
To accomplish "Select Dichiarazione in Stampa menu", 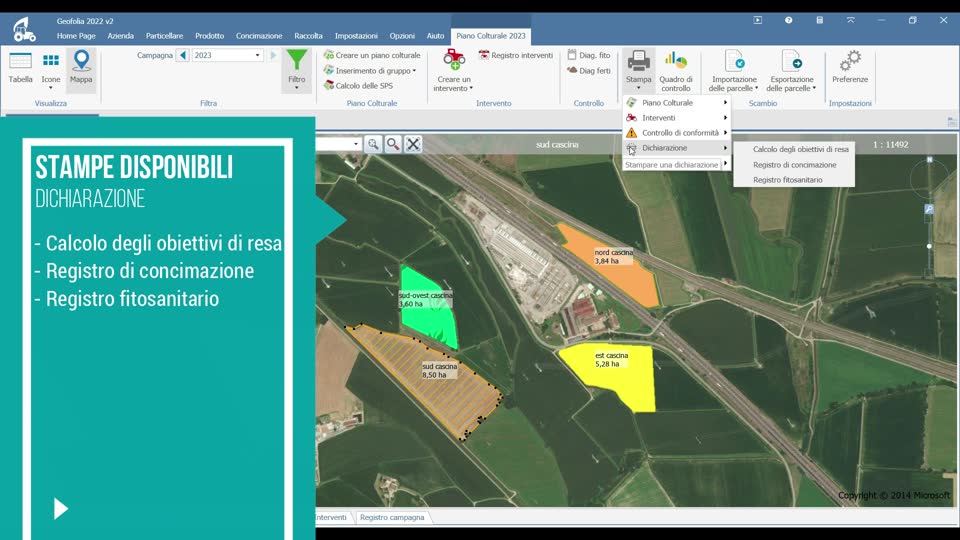I will pyautogui.click(x=677, y=148).
